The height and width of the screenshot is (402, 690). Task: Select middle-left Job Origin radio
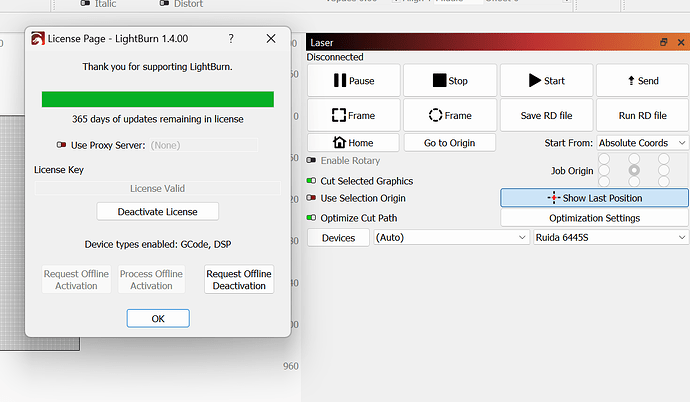click(x=604, y=170)
